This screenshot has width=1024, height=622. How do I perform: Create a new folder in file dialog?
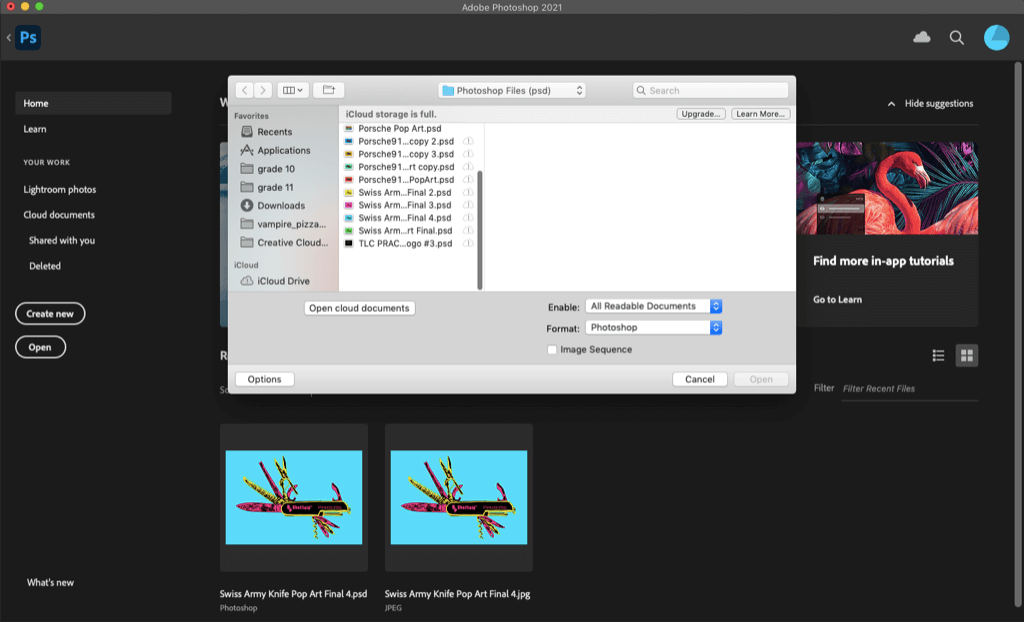328,90
